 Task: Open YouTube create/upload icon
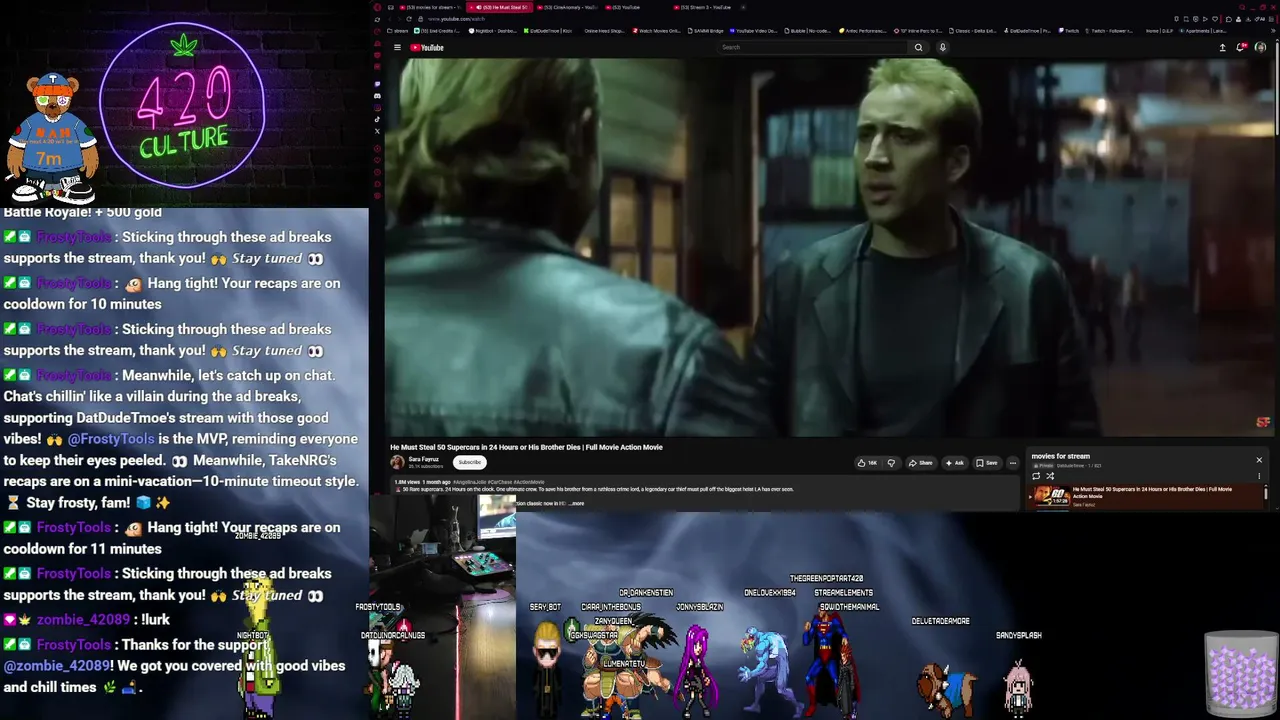(1222, 47)
